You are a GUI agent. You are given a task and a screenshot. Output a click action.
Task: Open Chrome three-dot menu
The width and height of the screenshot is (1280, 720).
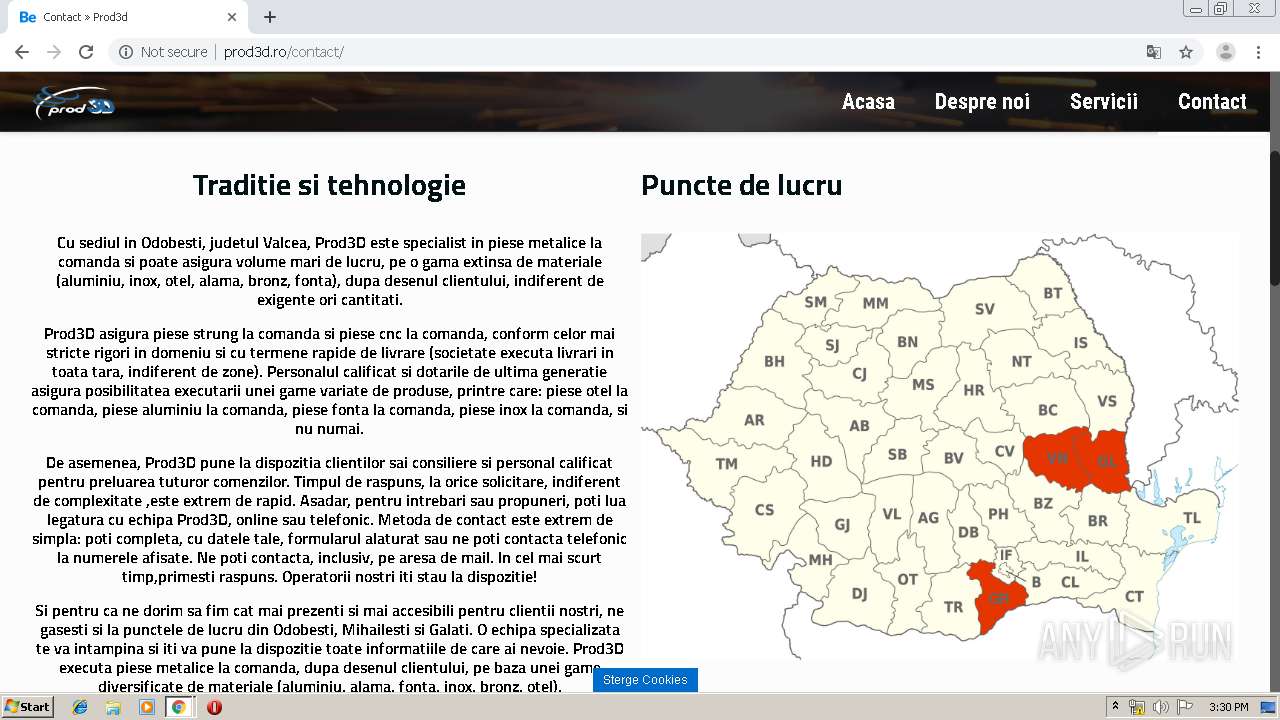click(x=1259, y=52)
